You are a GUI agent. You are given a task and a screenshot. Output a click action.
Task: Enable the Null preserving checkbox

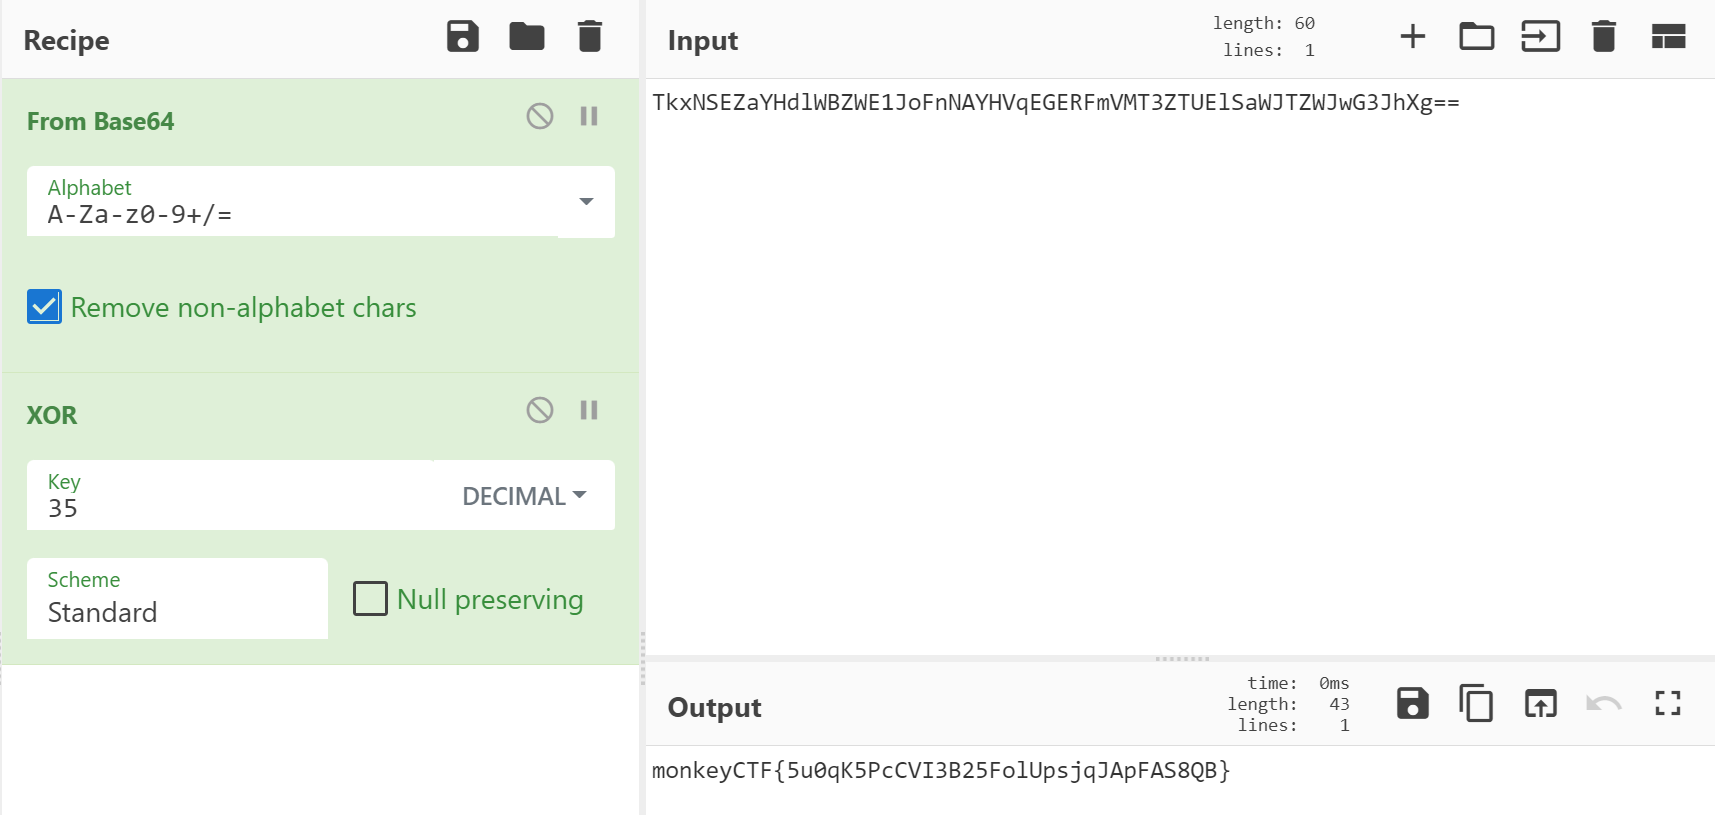pos(370,599)
